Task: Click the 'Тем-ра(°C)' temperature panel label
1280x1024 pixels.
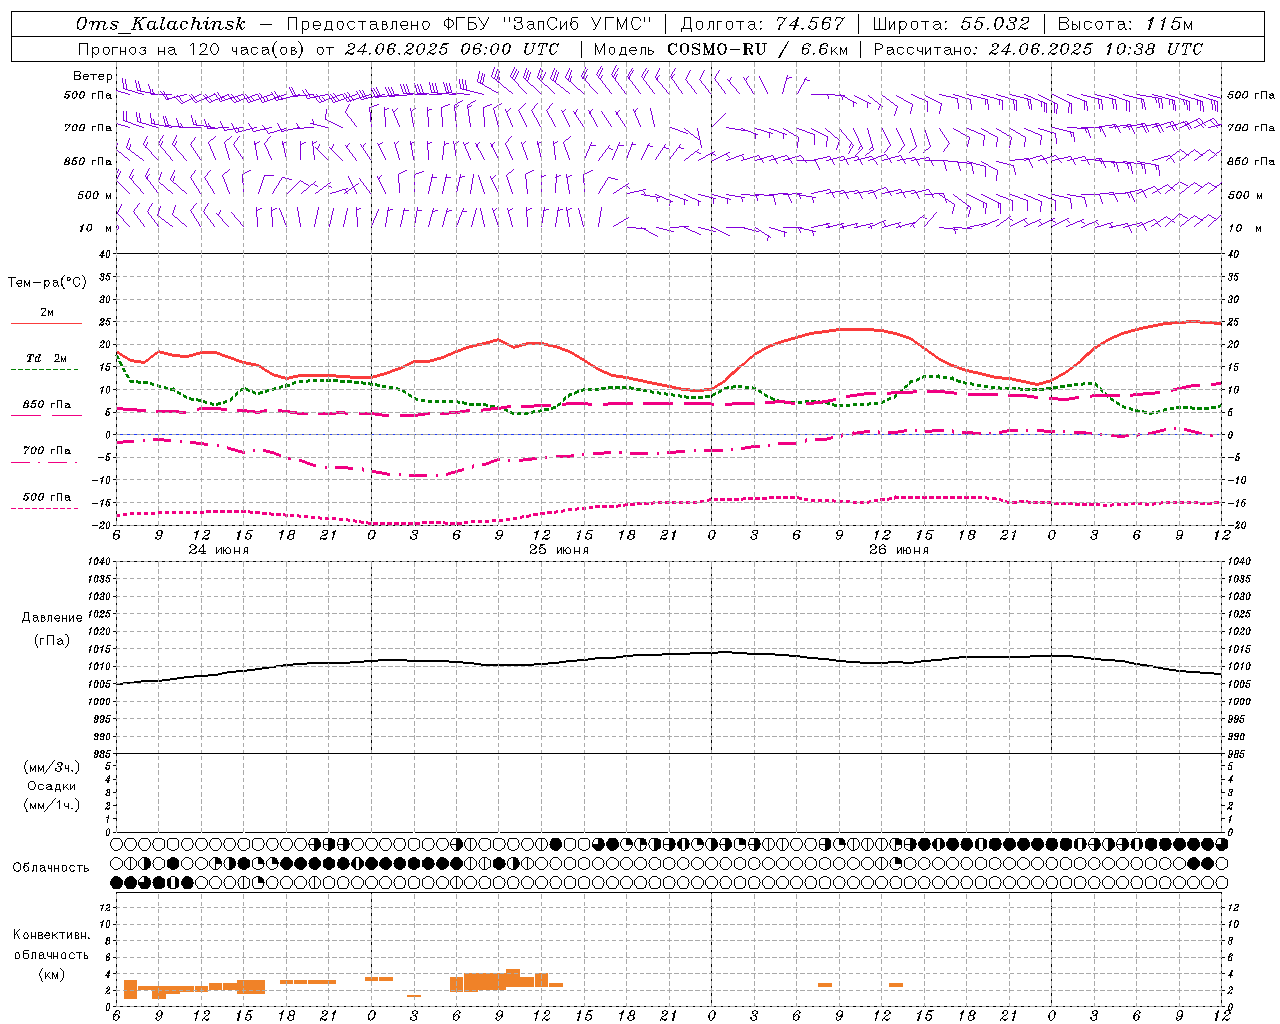Action: 47,283
